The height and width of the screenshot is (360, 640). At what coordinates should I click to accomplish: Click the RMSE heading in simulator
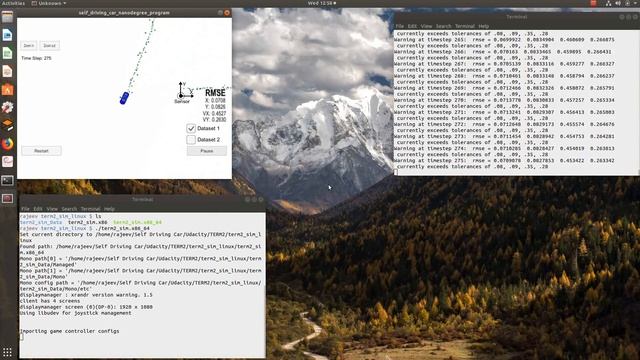[215, 93]
